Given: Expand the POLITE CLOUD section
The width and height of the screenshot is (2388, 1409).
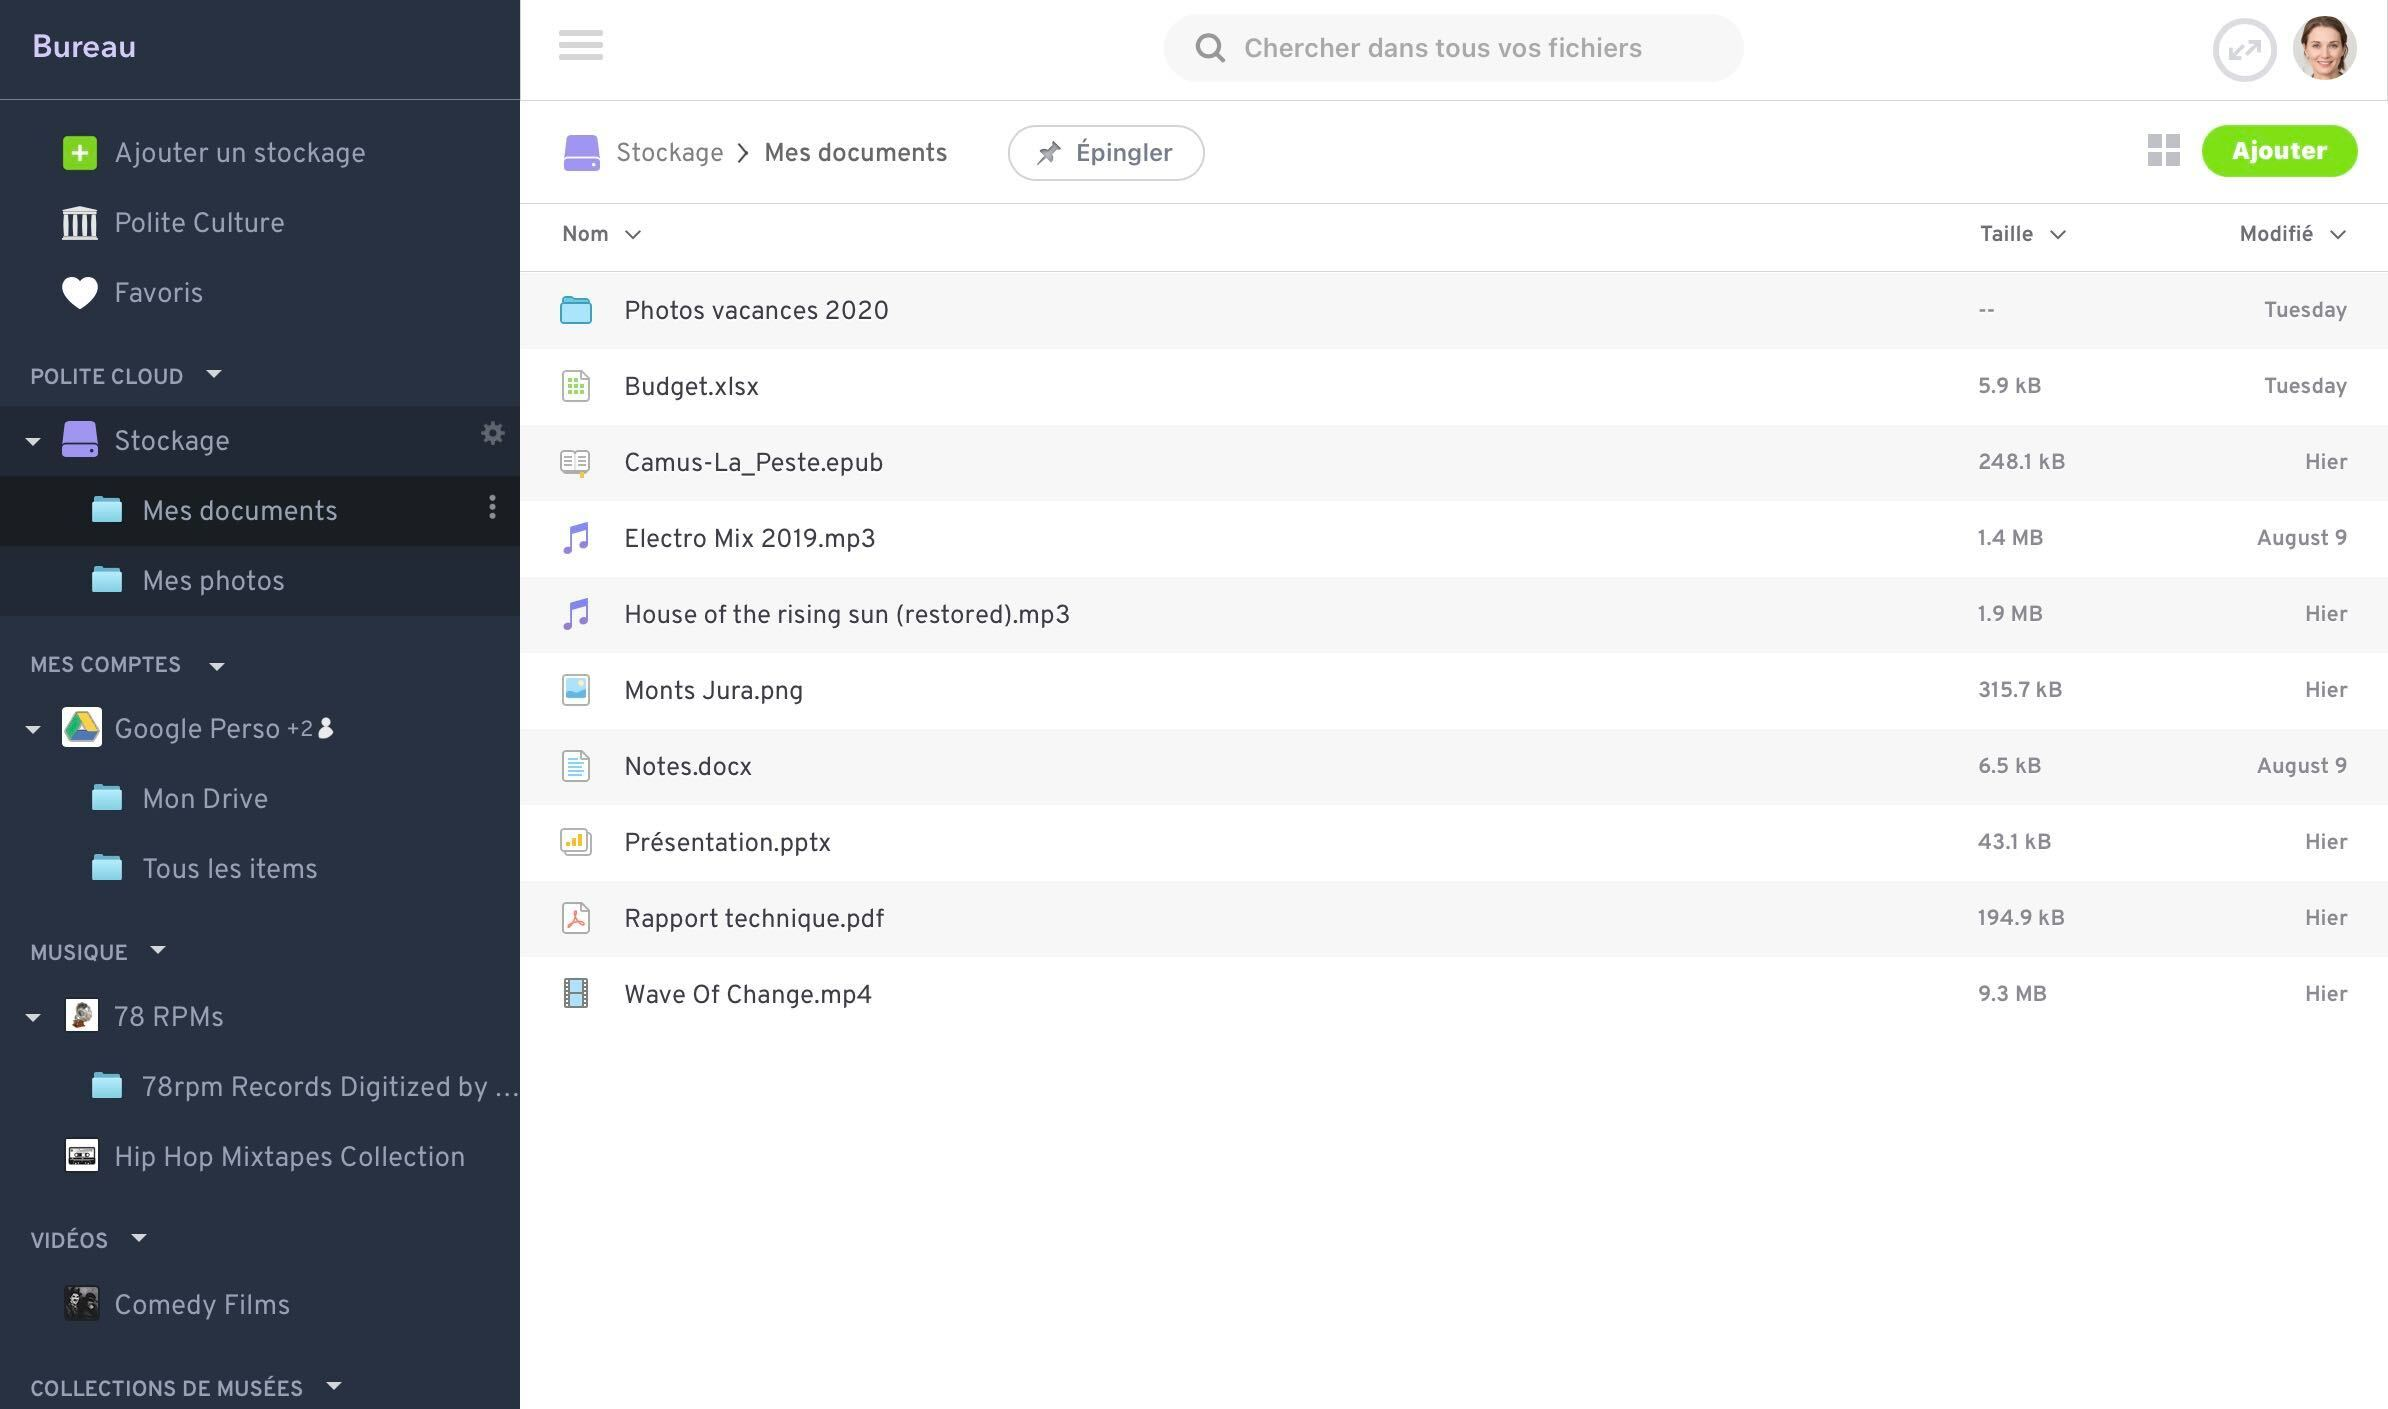Looking at the screenshot, I should [213, 372].
